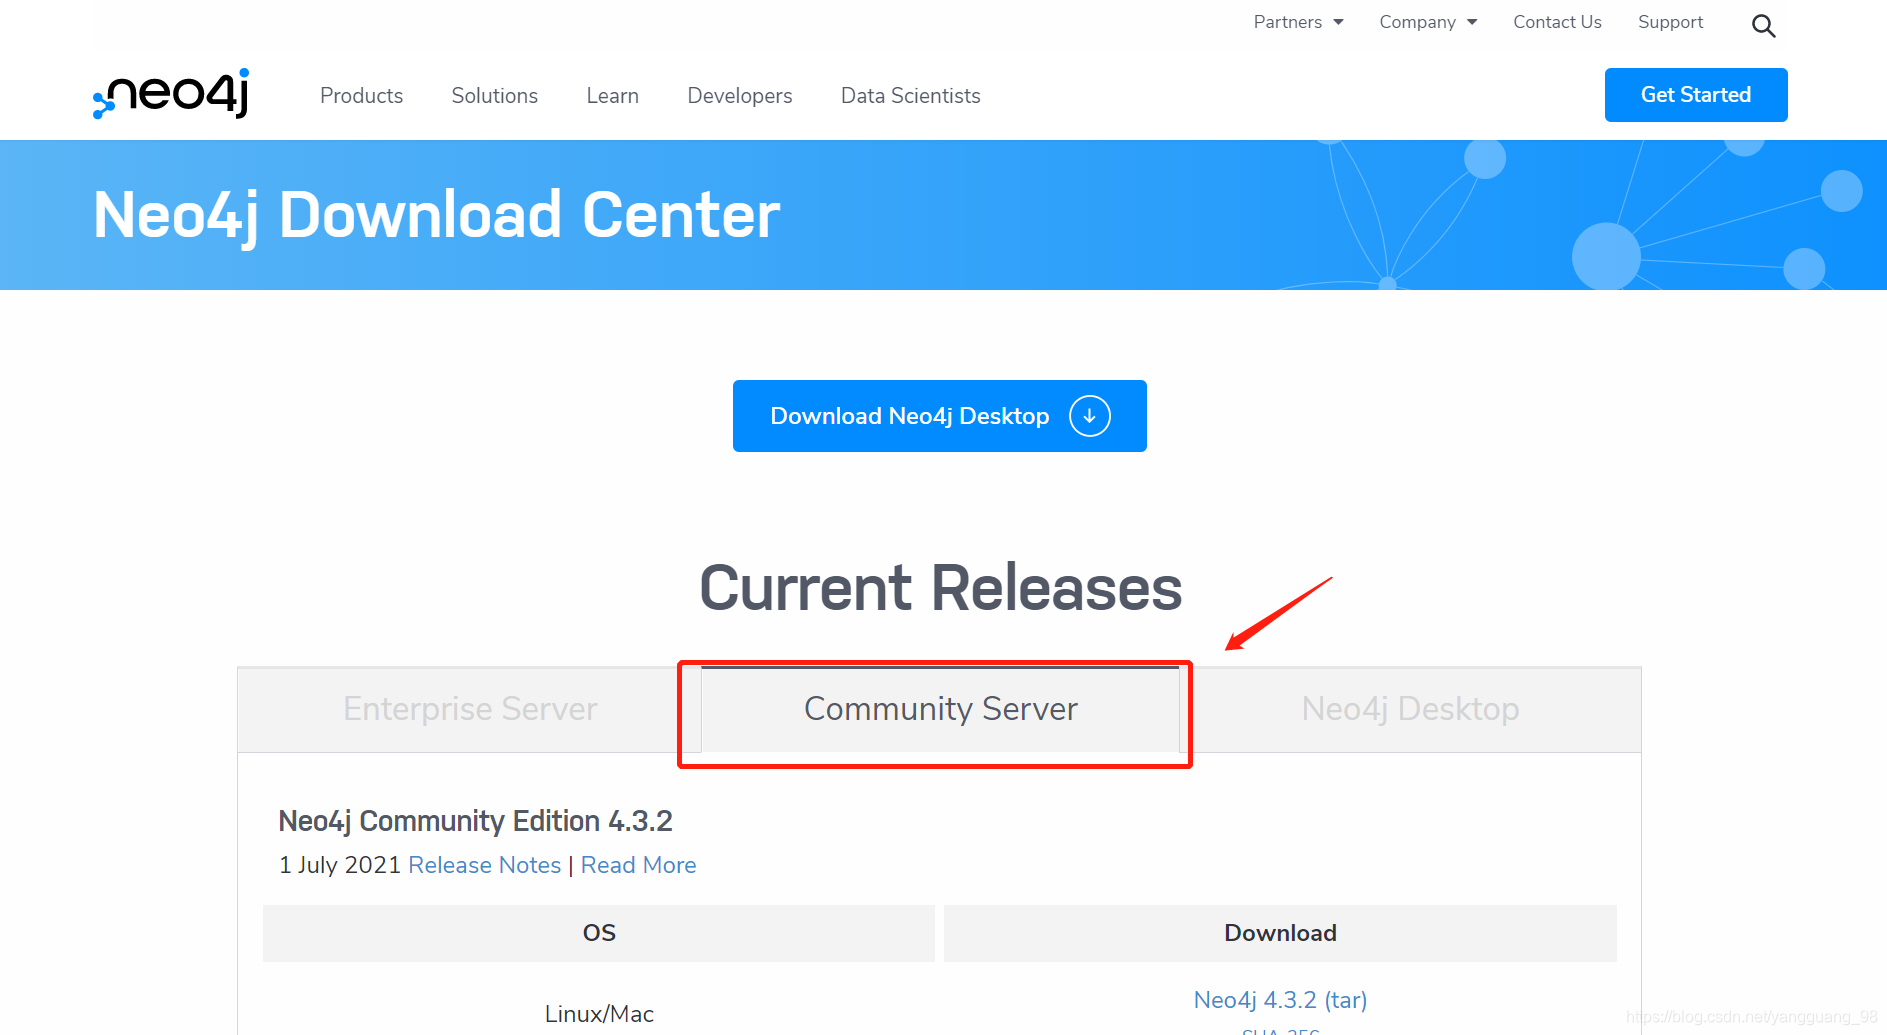Open the Data Scientists menu
This screenshot has height=1035, width=1887.
(x=910, y=96)
